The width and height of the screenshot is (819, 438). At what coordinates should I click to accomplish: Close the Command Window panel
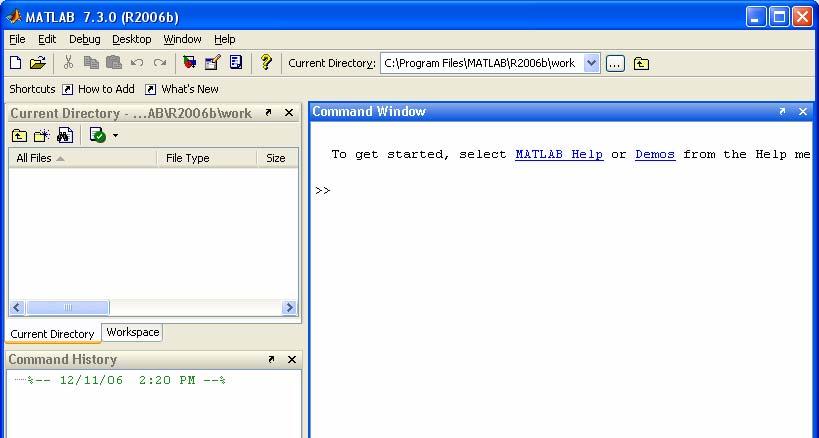pos(803,111)
